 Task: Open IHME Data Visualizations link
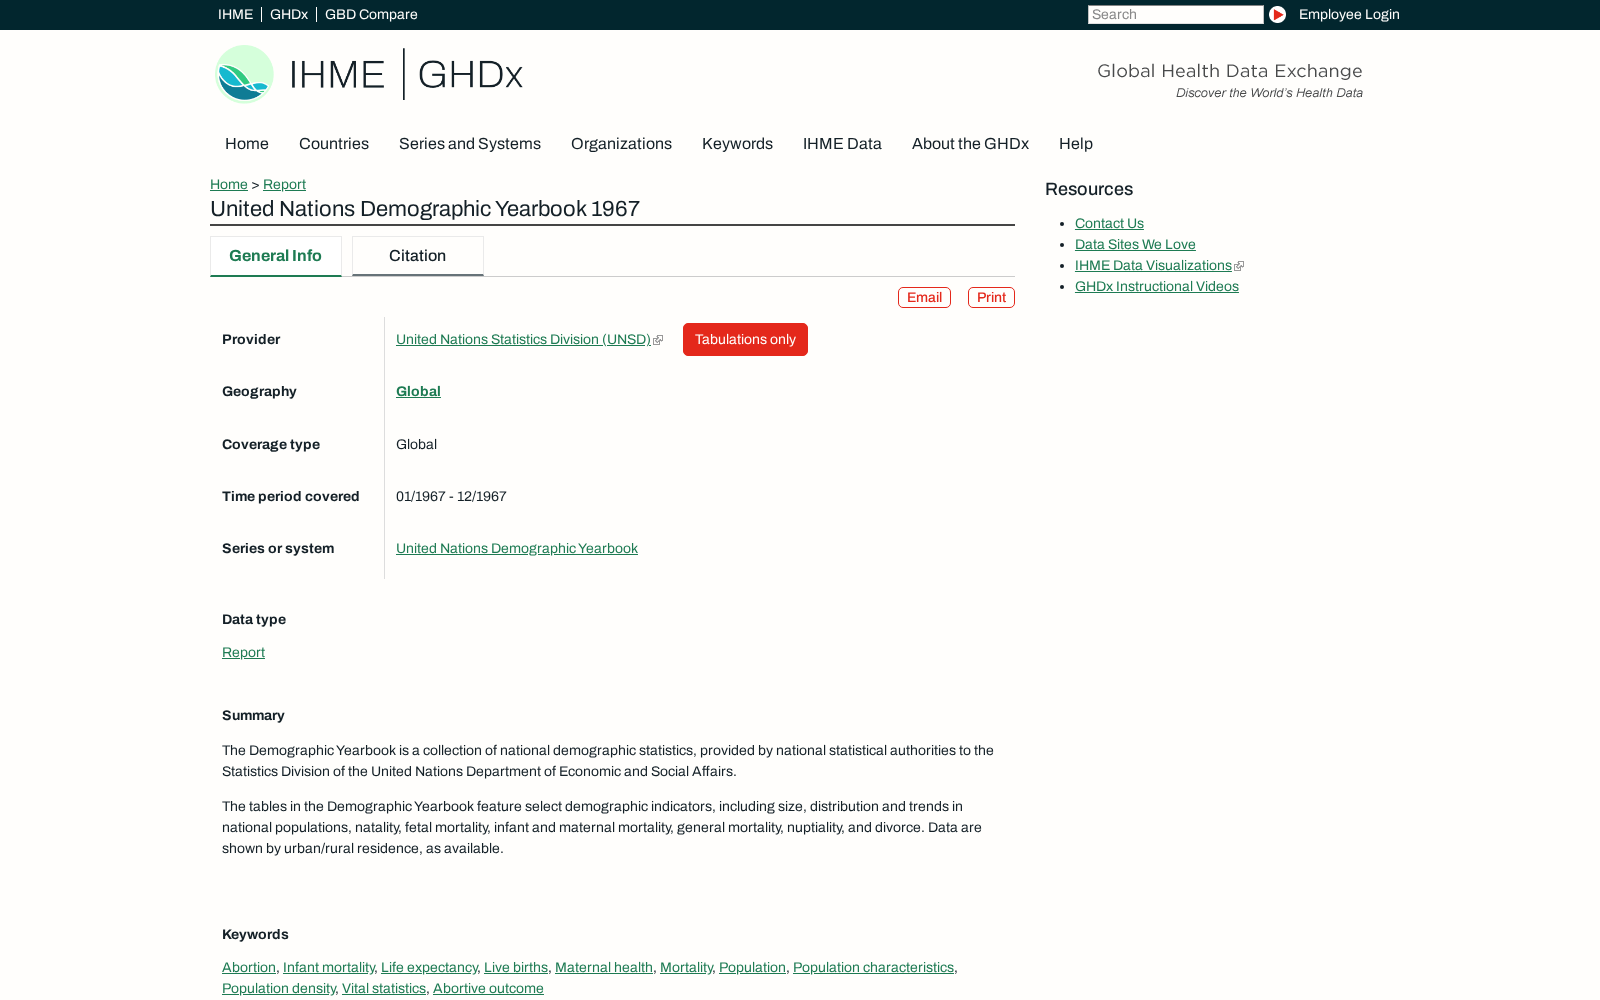[x=1153, y=266]
